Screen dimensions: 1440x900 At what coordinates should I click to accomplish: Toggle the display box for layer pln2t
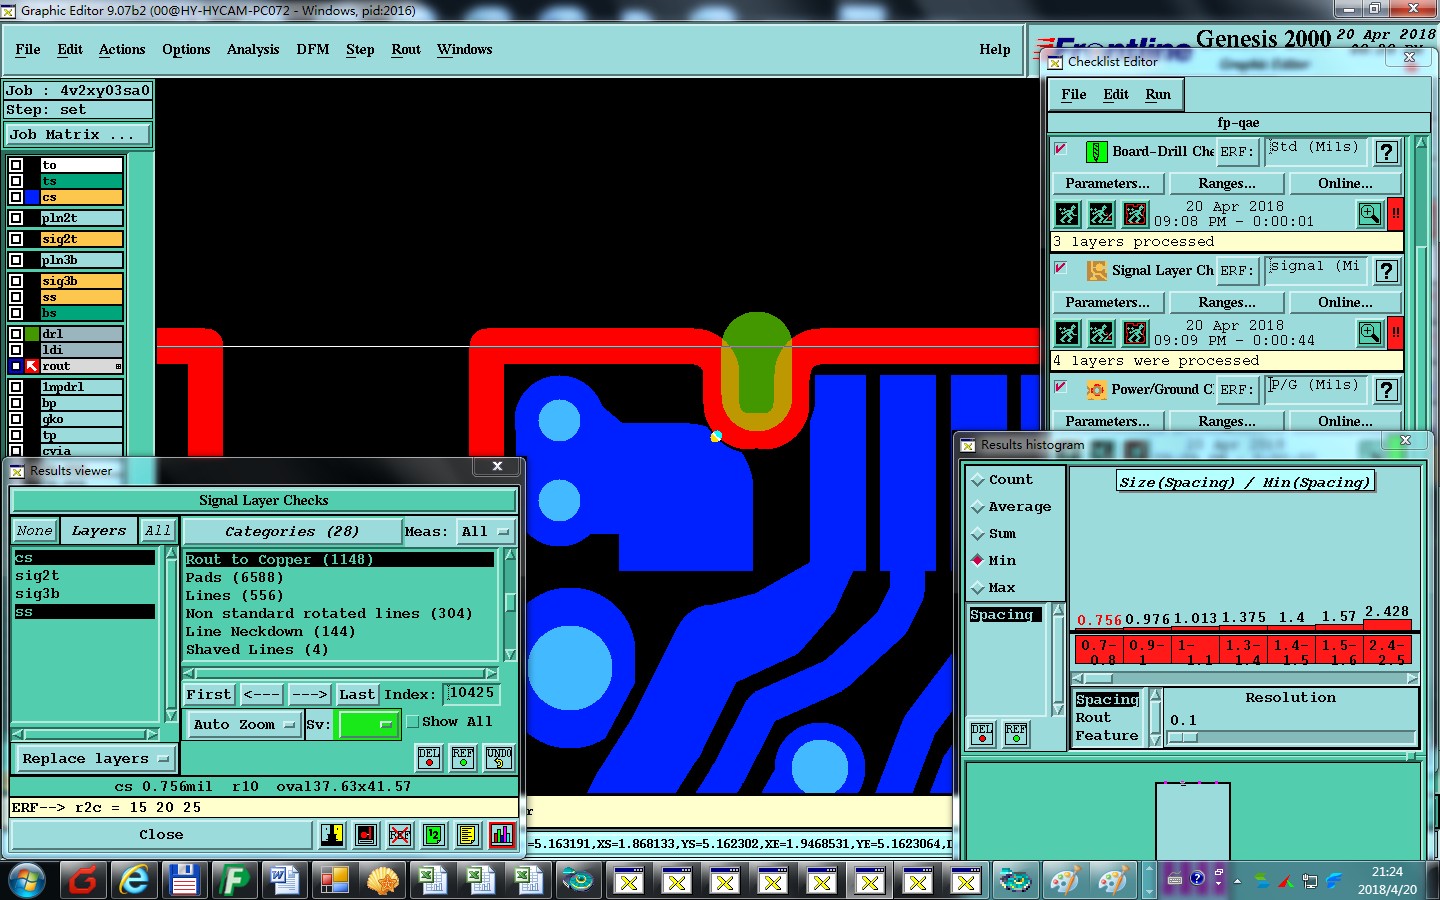pyautogui.click(x=16, y=218)
